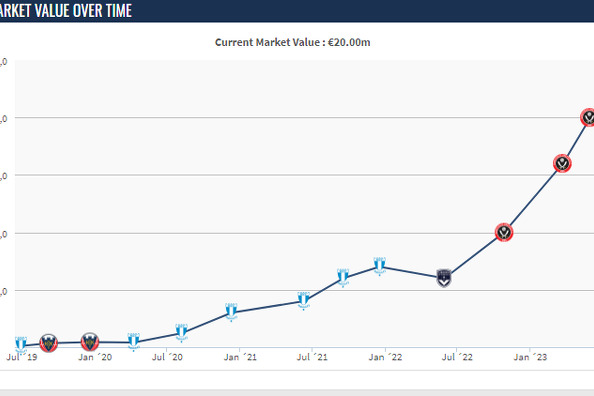Click the Malmö crest between Jan '20 and Jul '20
This screenshot has height=396, width=594.
tap(133, 342)
